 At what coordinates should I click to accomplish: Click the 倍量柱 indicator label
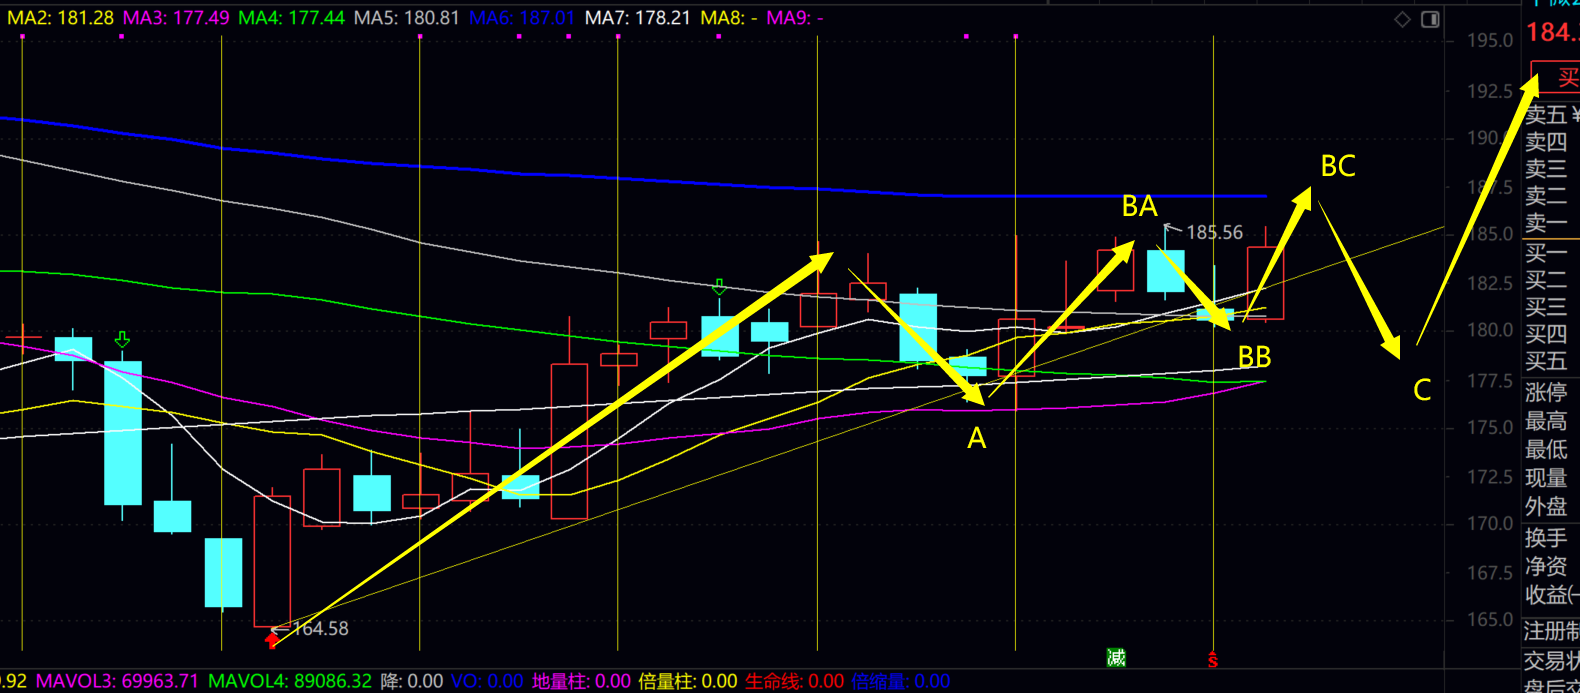pos(687,681)
